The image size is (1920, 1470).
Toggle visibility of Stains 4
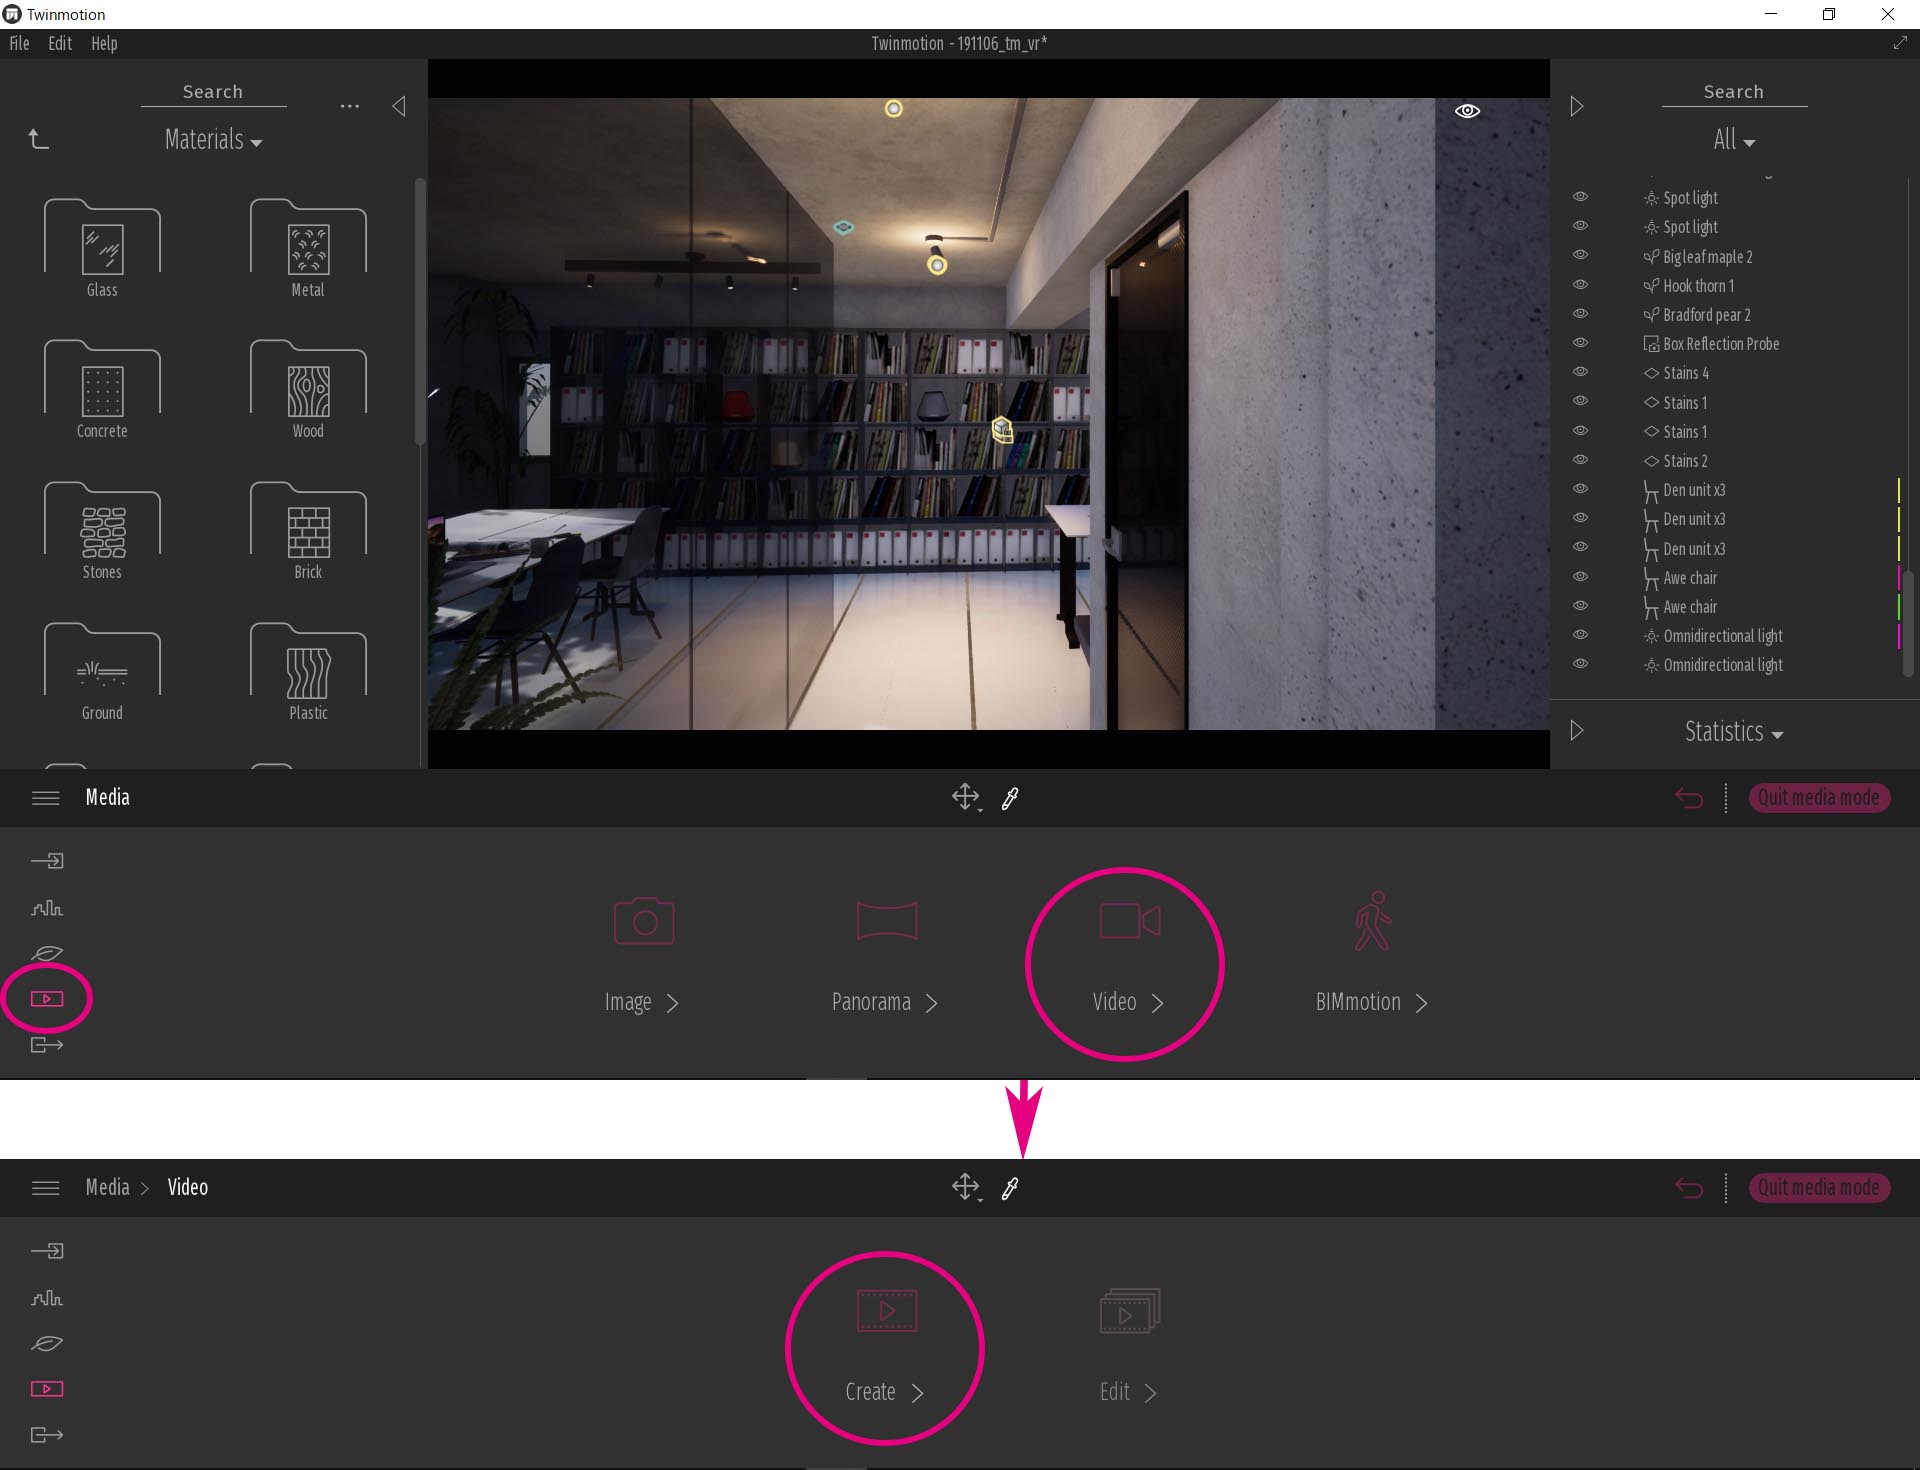tap(1580, 372)
